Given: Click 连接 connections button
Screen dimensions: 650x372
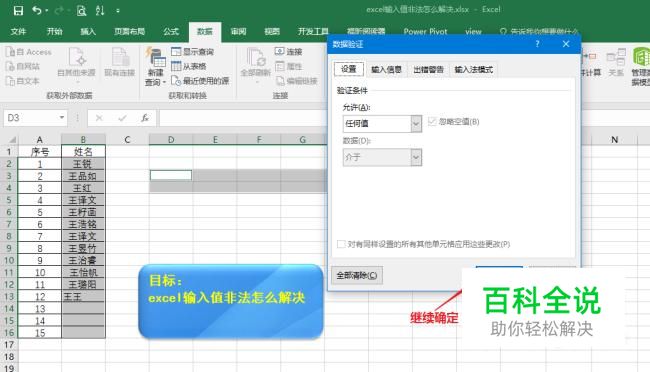Looking at the screenshot, I should pos(289,51).
